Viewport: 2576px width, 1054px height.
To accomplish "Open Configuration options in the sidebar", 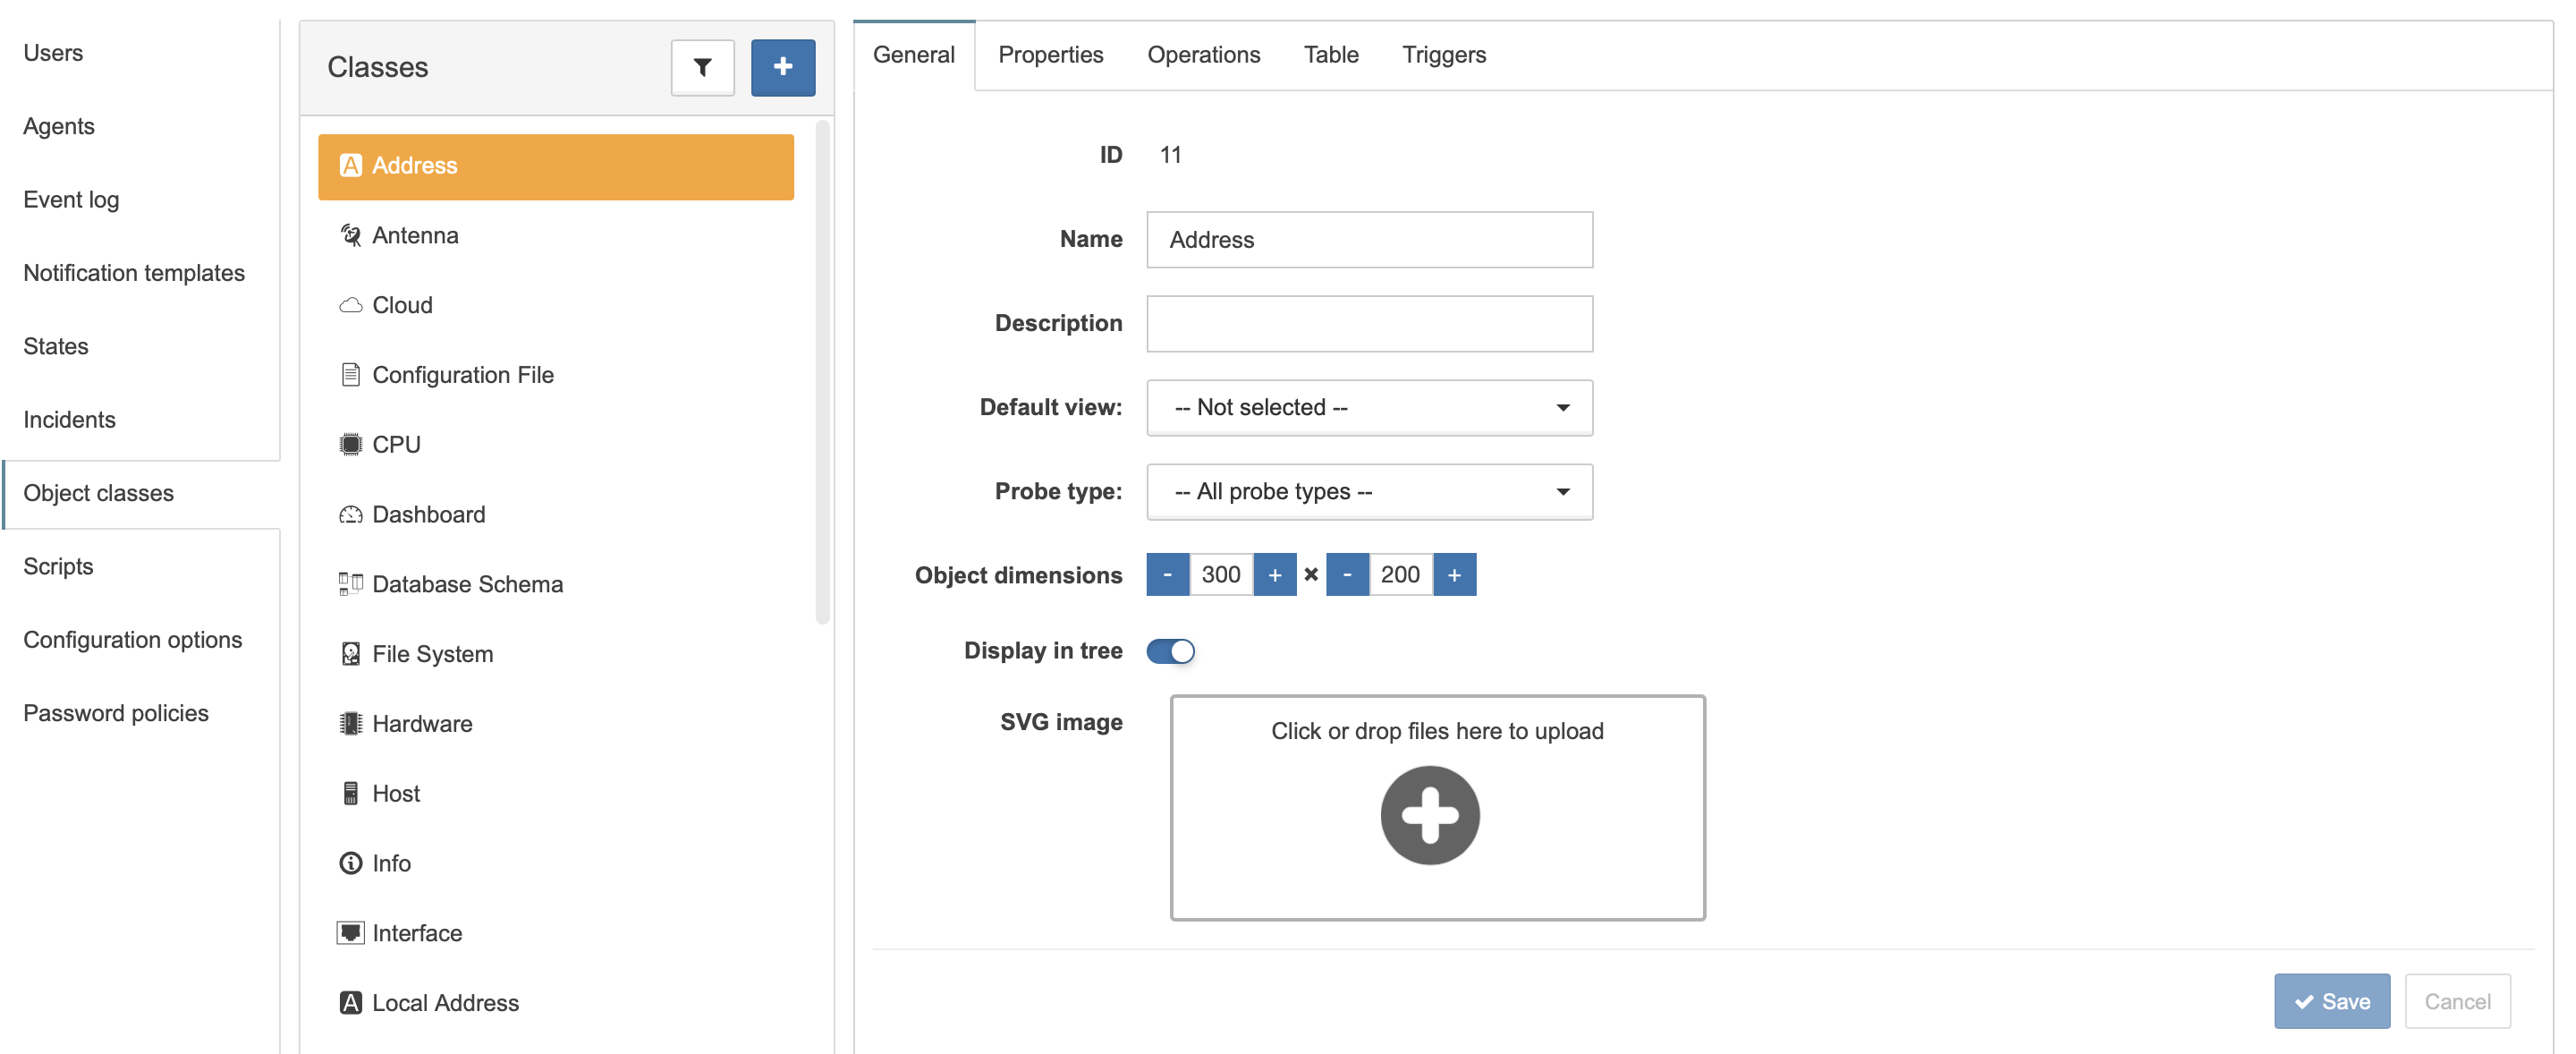I will [133, 640].
